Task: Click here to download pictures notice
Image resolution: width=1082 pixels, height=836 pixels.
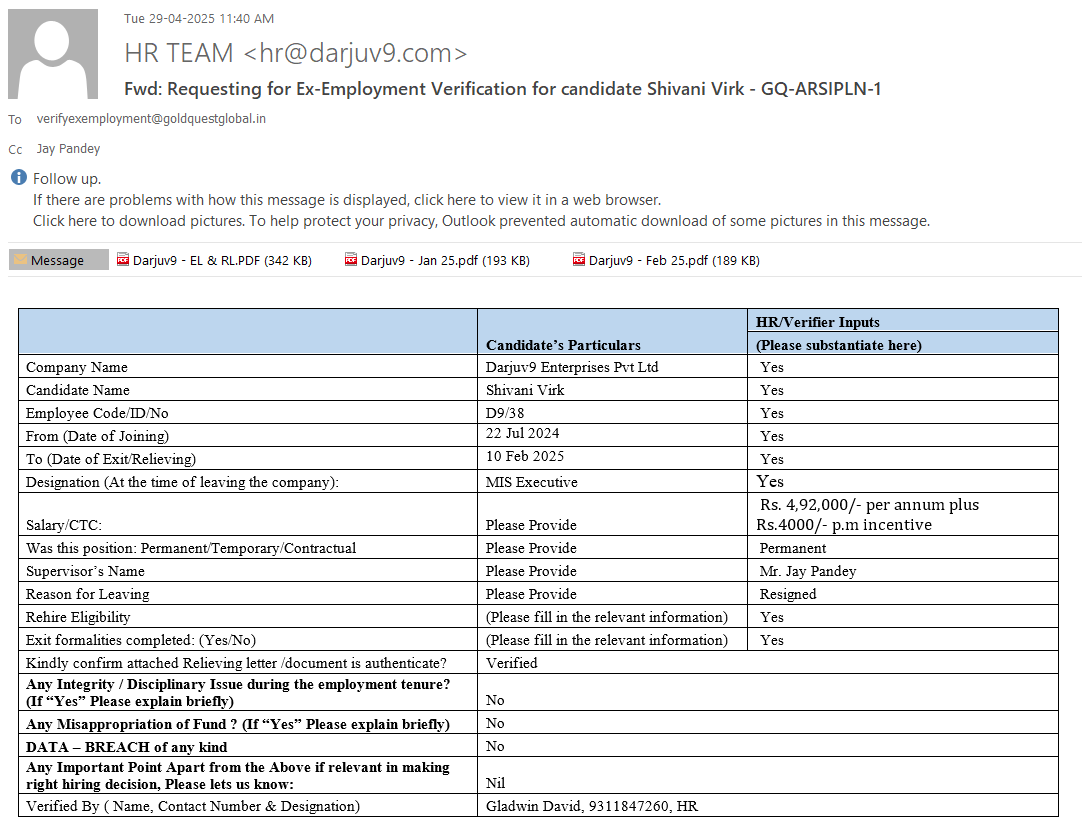Action: (x=482, y=221)
